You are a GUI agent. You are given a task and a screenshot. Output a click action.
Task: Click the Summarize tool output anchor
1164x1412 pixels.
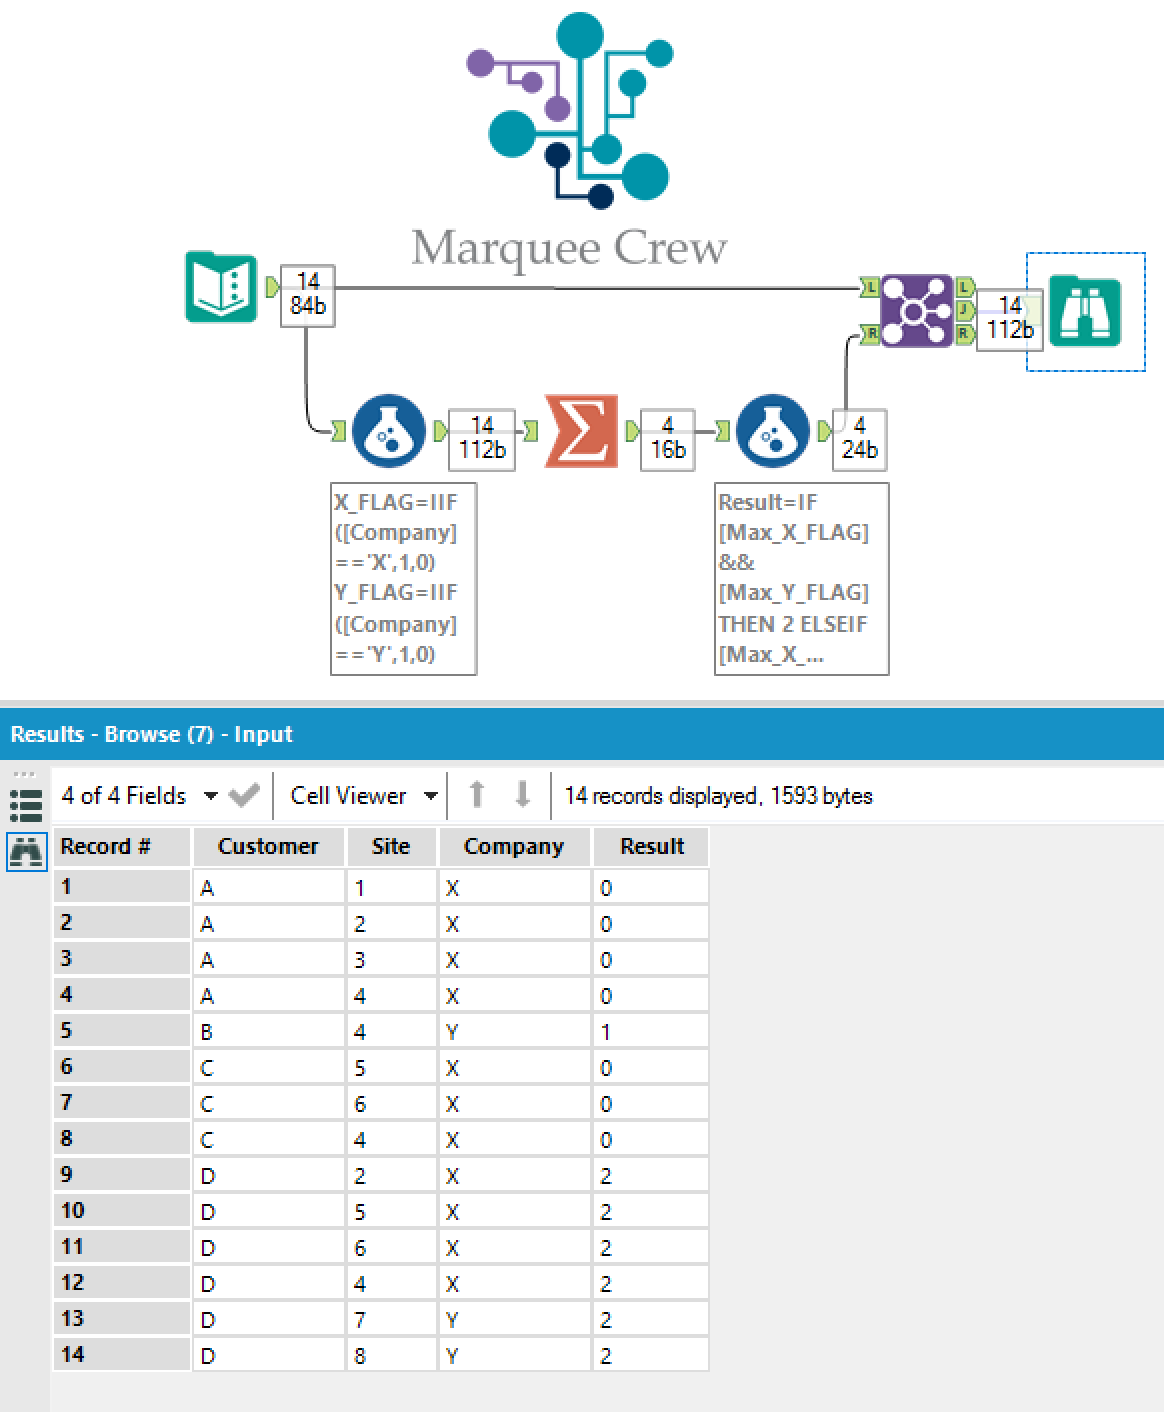coord(632,431)
